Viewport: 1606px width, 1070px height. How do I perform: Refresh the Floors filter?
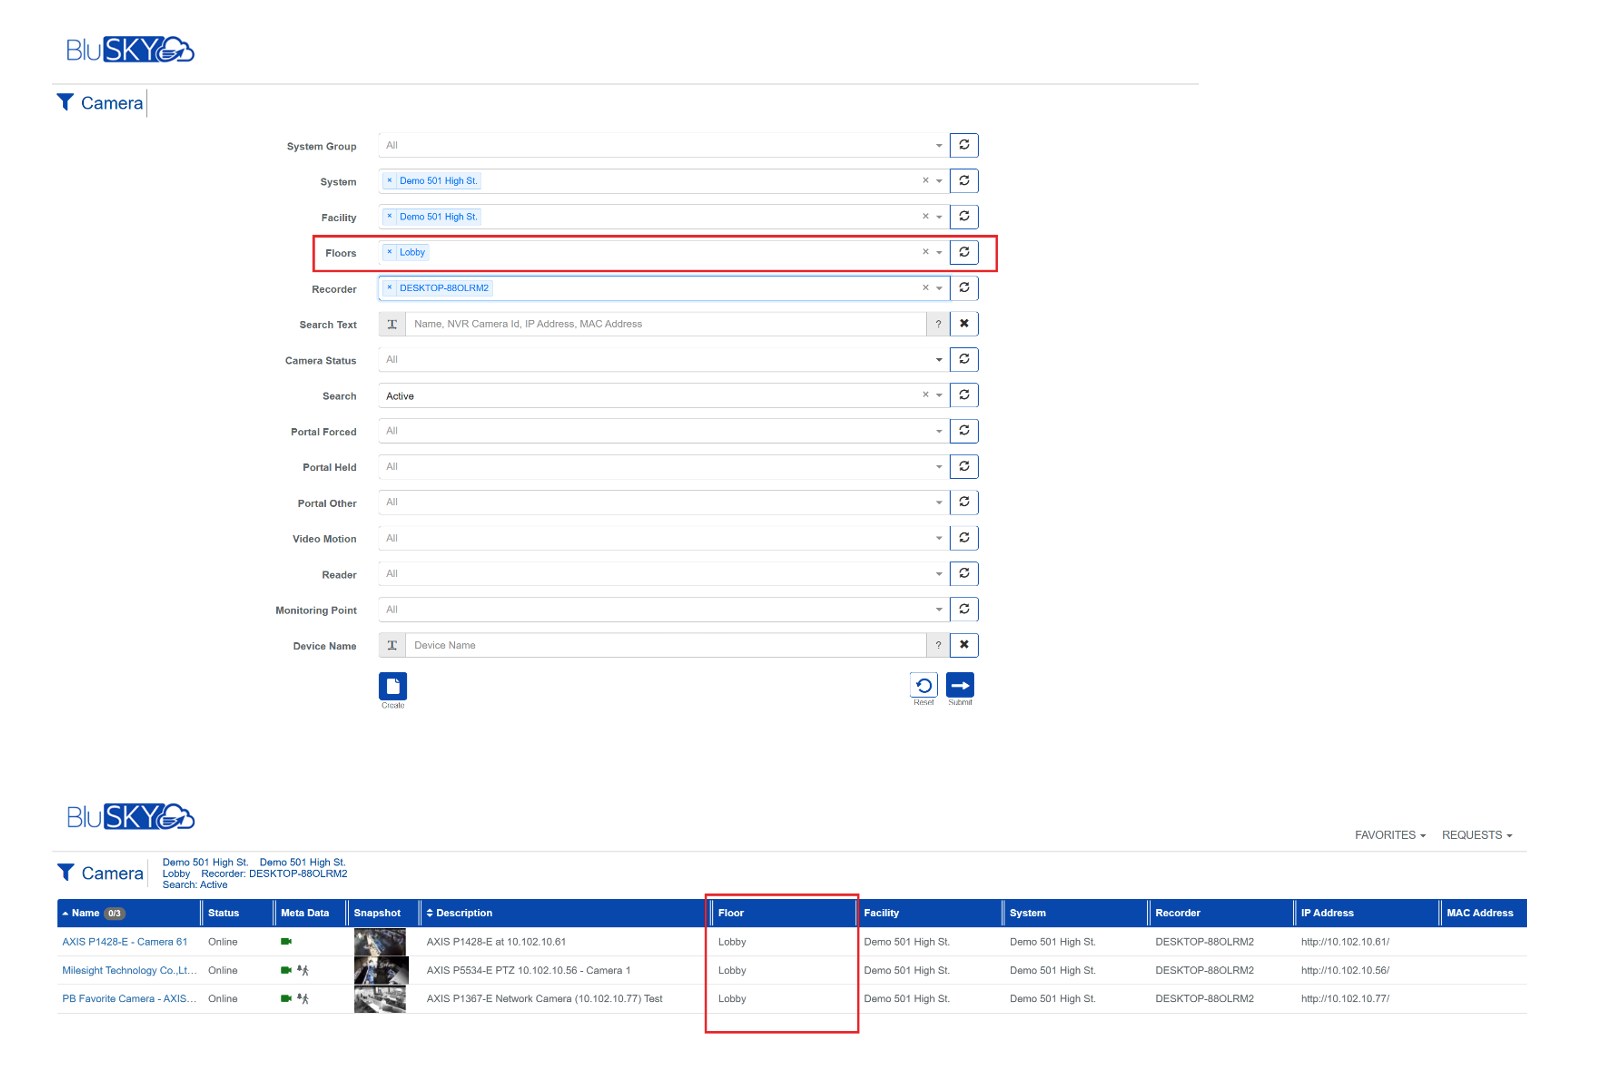(x=963, y=252)
